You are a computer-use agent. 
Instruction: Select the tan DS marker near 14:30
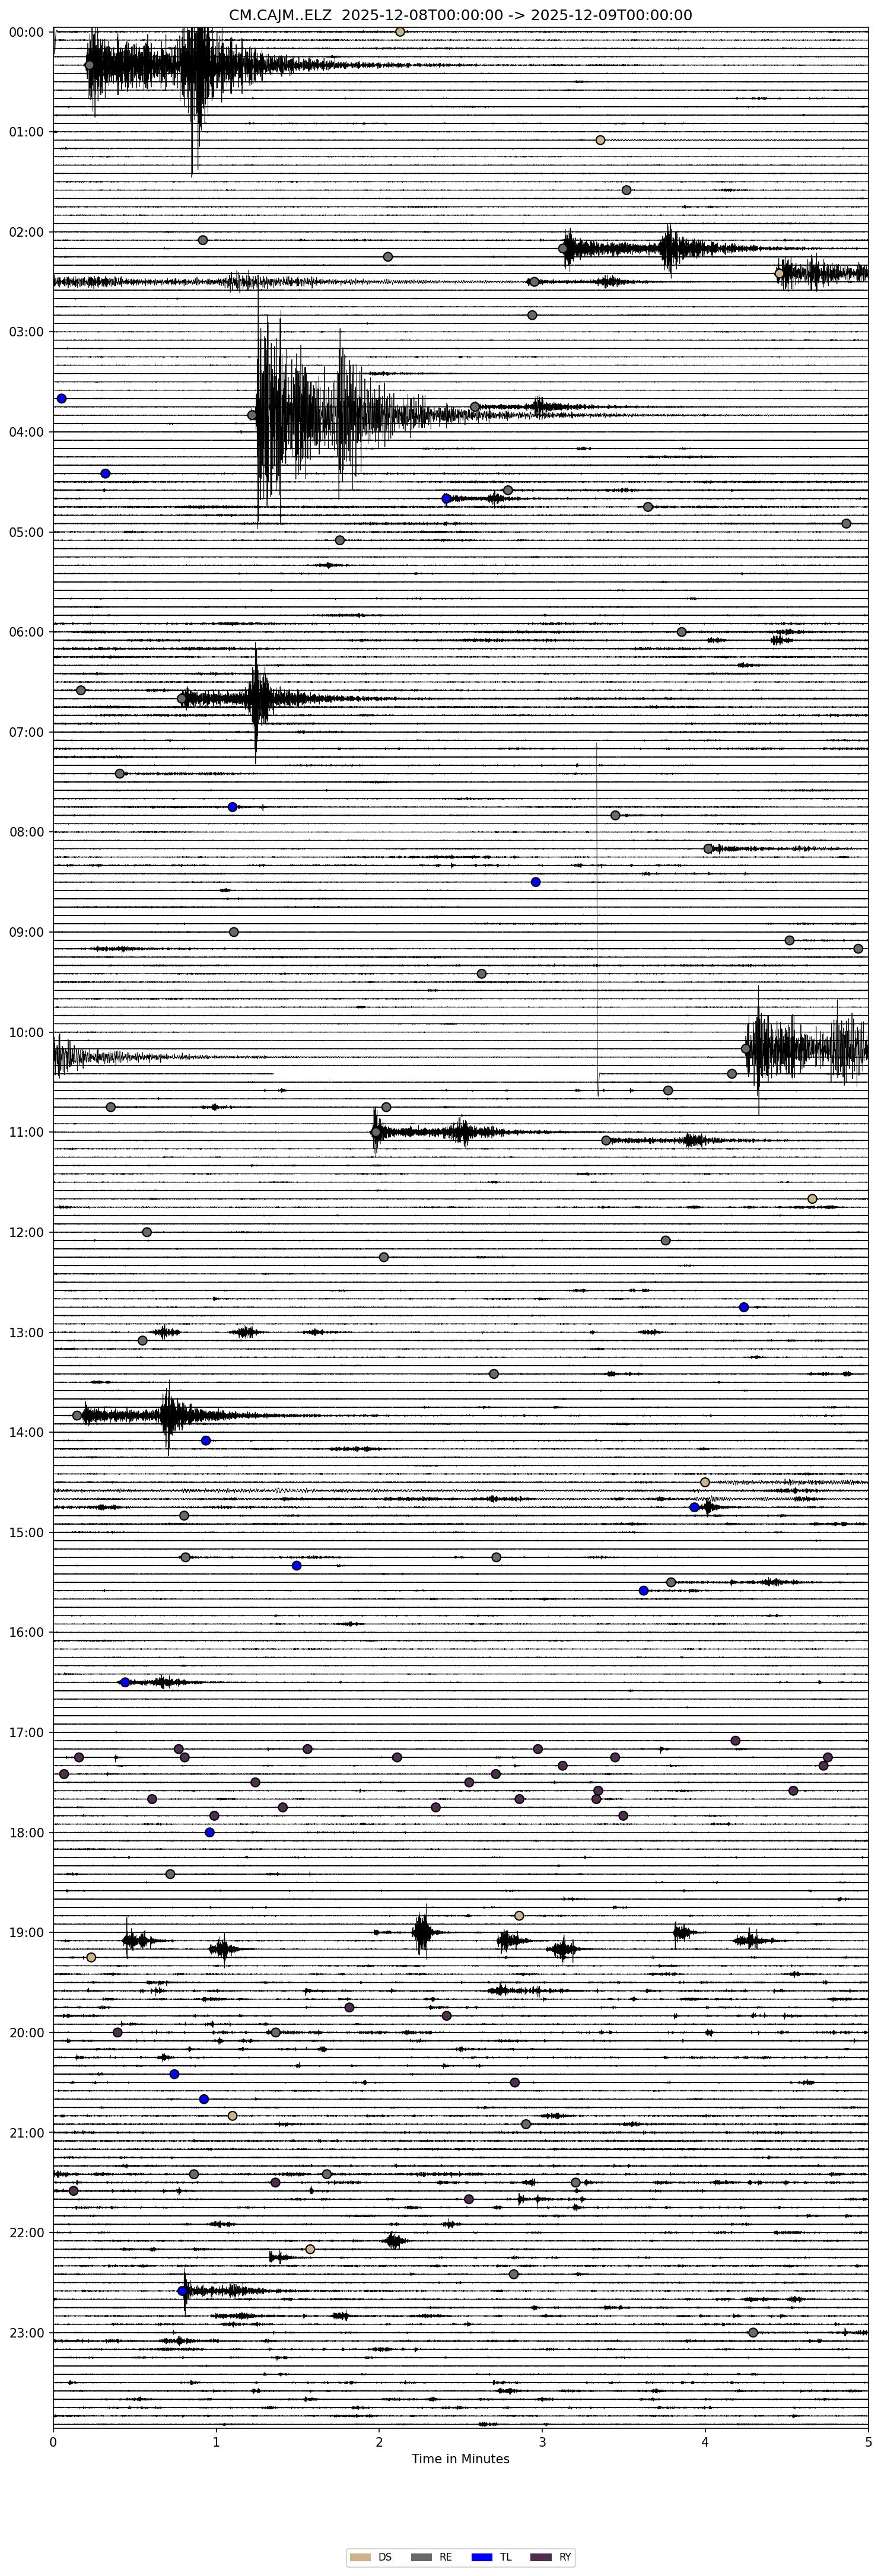[705, 1482]
